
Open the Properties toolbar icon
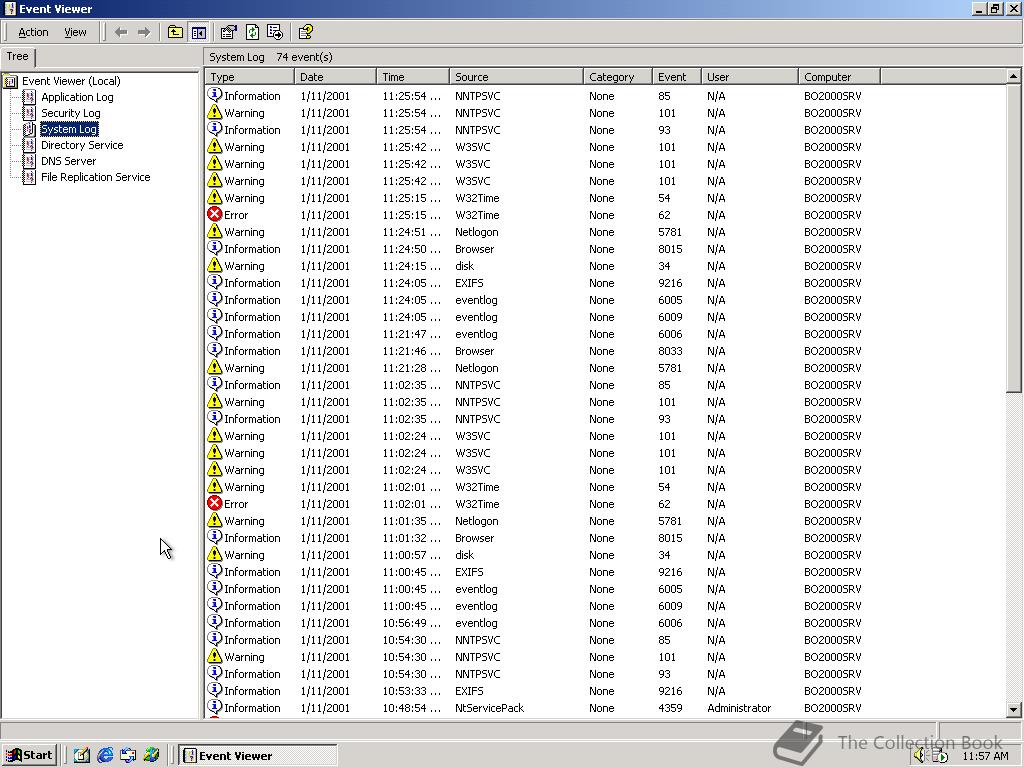[x=229, y=32]
